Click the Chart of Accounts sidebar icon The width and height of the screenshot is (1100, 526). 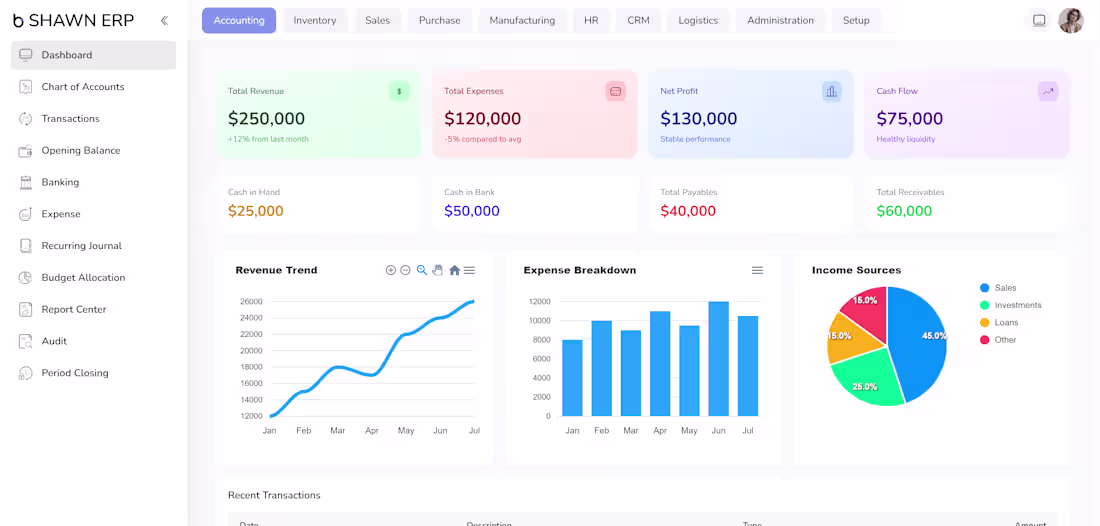[x=26, y=87]
